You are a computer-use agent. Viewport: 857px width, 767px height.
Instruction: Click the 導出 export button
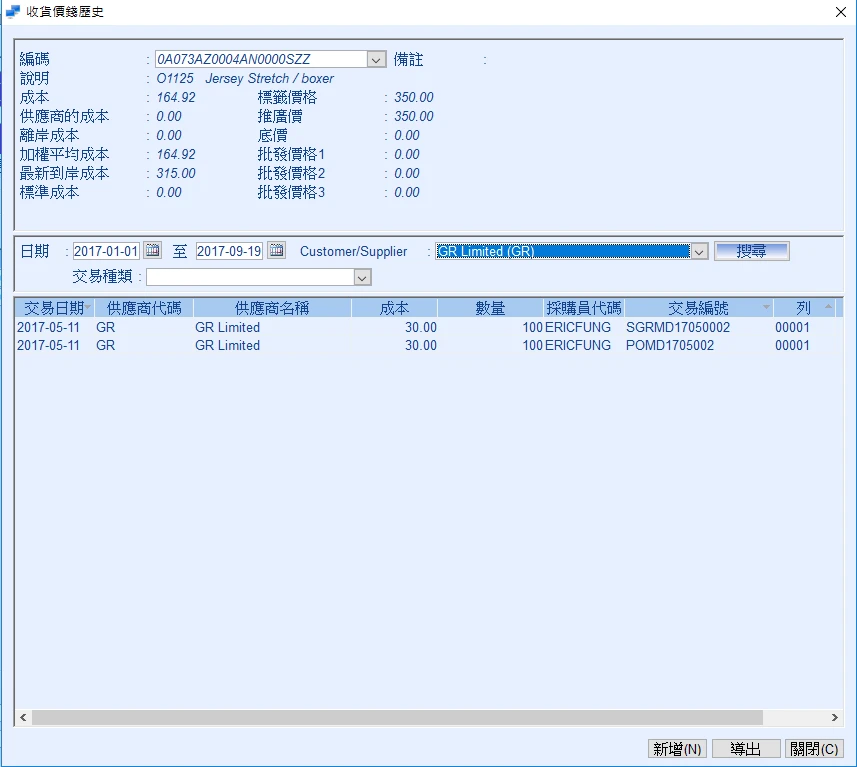[x=746, y=748]
